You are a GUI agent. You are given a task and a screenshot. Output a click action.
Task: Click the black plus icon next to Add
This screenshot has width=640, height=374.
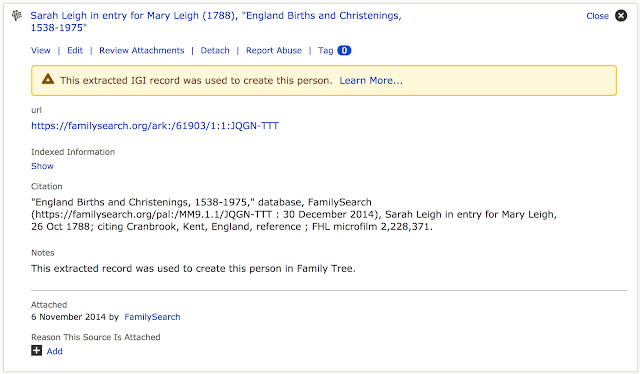[36, 350]
